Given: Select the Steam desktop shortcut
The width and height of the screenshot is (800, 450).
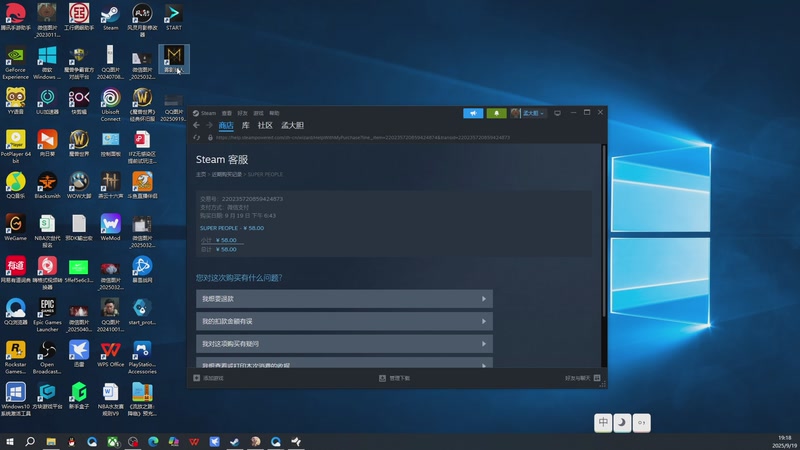Looking at the screenshot, I should [x=110, y=17].
